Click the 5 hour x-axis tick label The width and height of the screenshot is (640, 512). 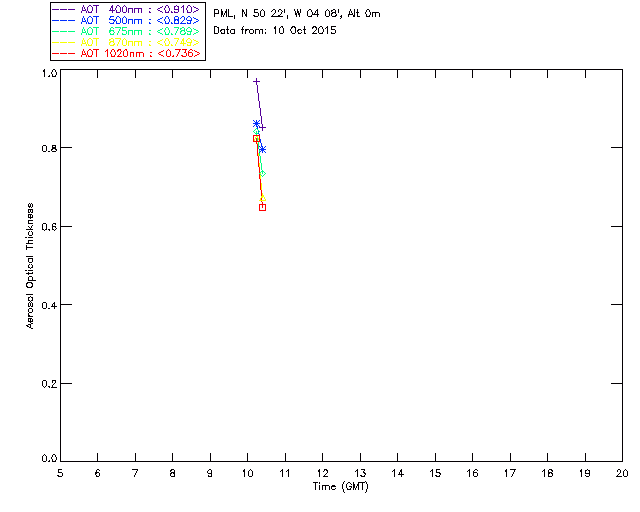pyautogui.click(x=60, y=473)
